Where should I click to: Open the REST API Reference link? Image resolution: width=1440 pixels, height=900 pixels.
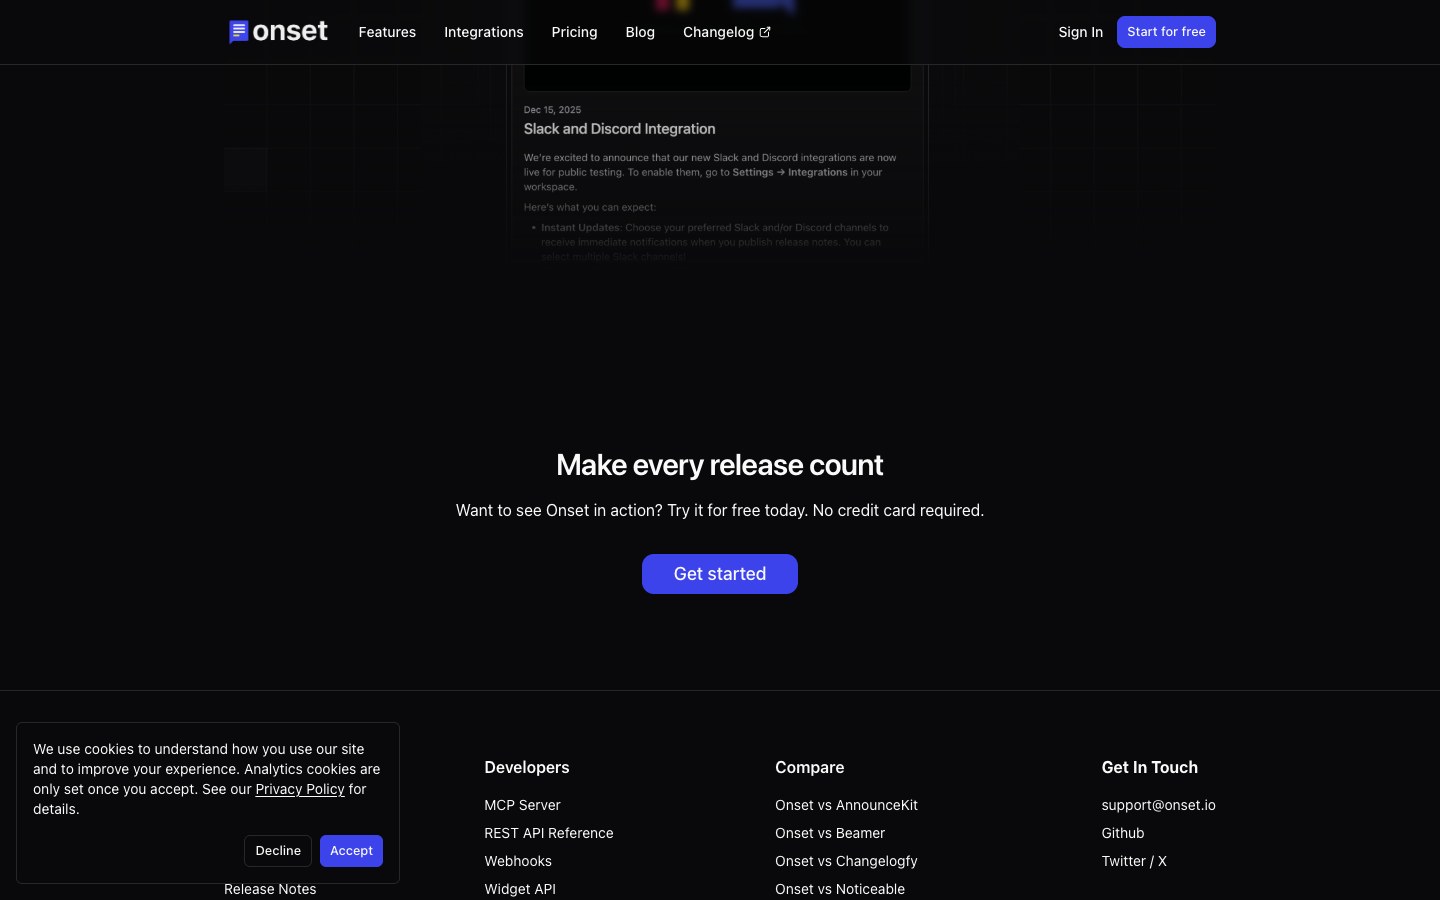coord(549,833)
